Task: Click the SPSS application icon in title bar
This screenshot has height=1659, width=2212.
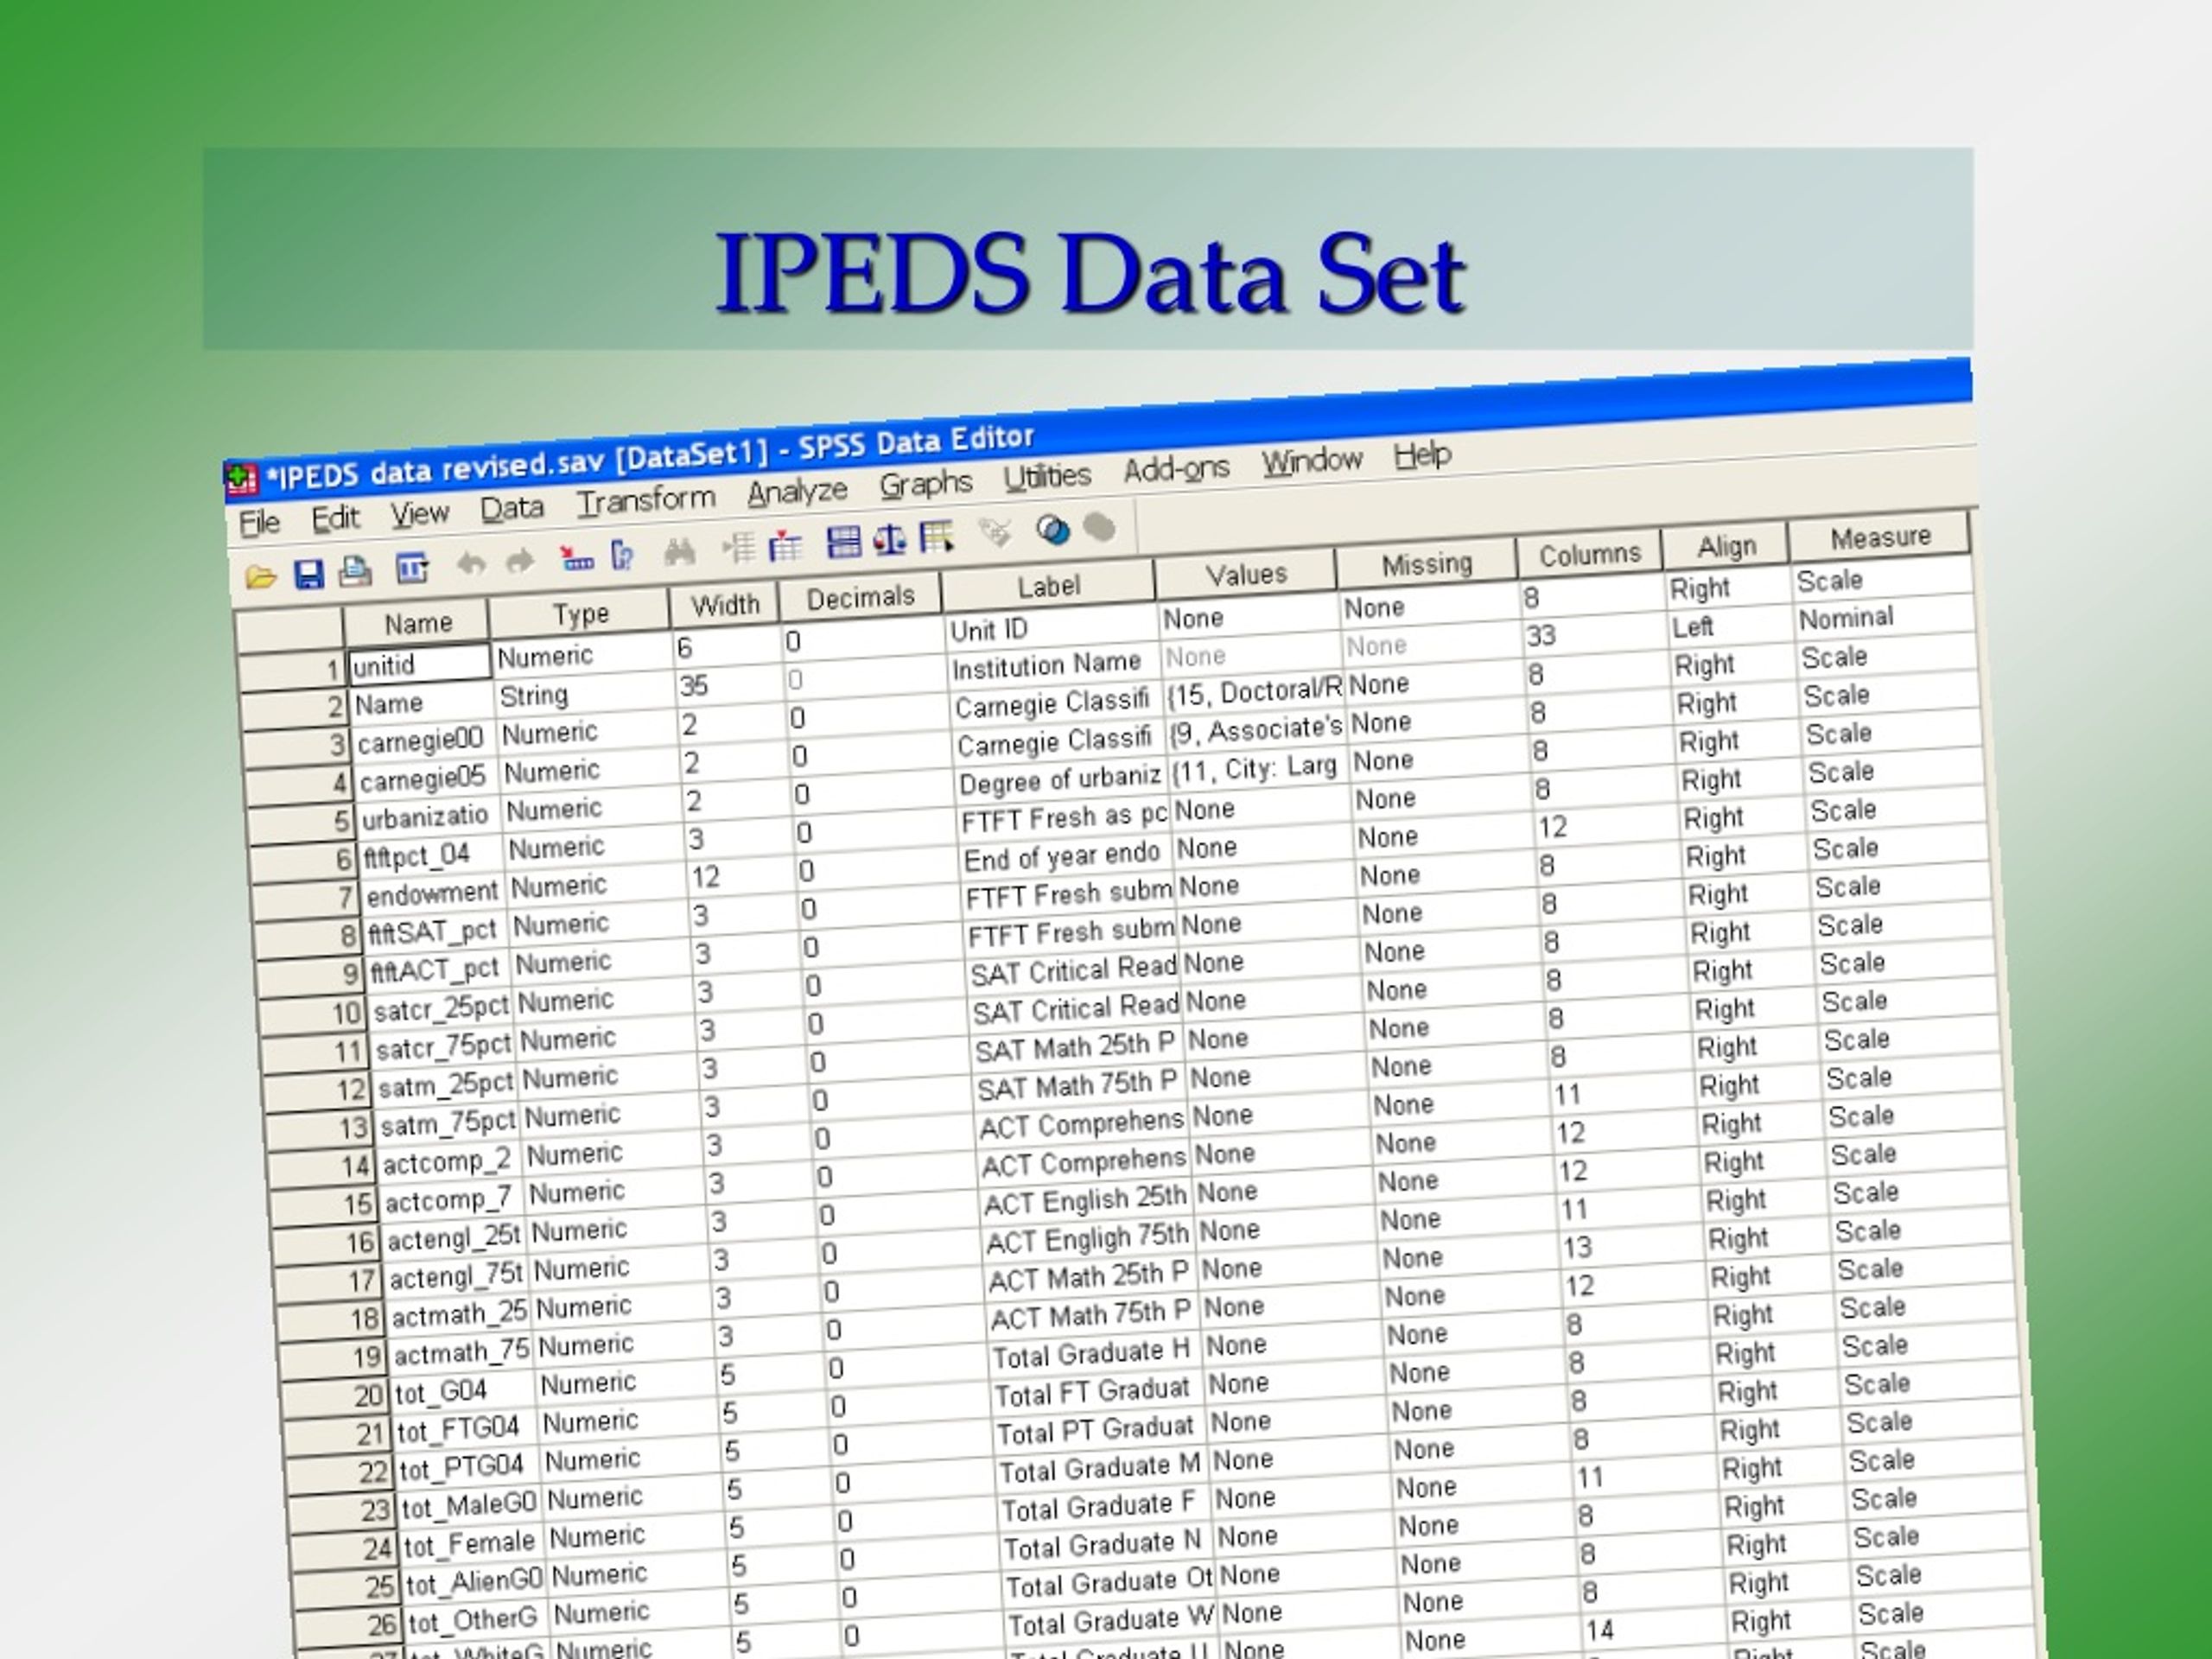Action: click(241, 480)
